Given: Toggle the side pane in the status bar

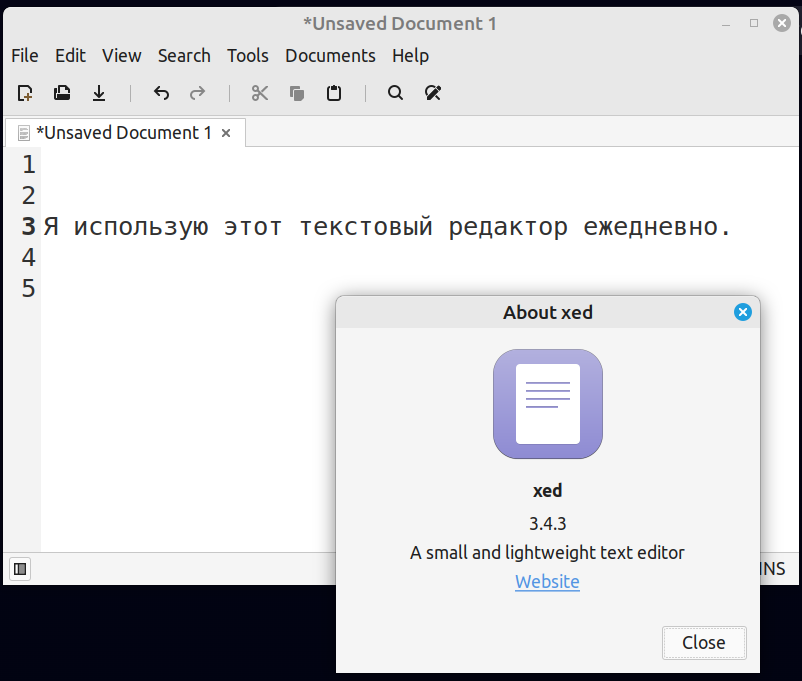Looking at the screenshot, I should tap(20, 569).
